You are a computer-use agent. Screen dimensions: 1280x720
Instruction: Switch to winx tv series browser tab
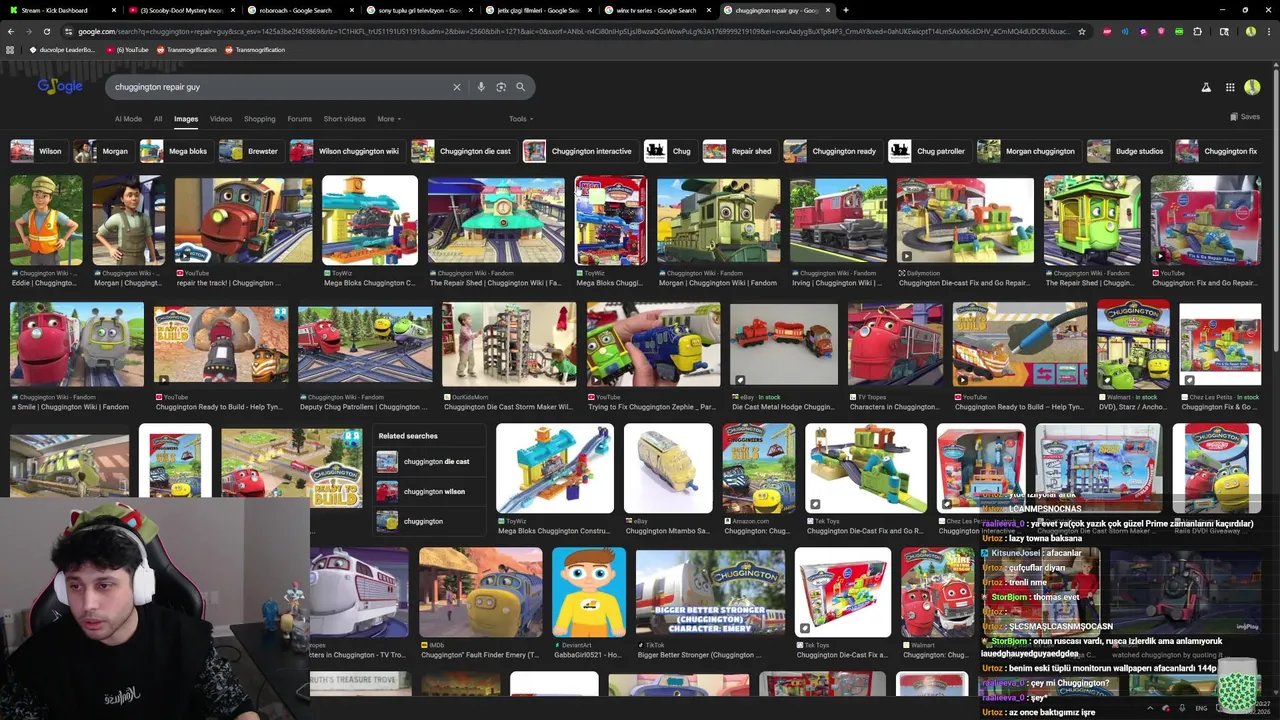(x=656, y=10)
